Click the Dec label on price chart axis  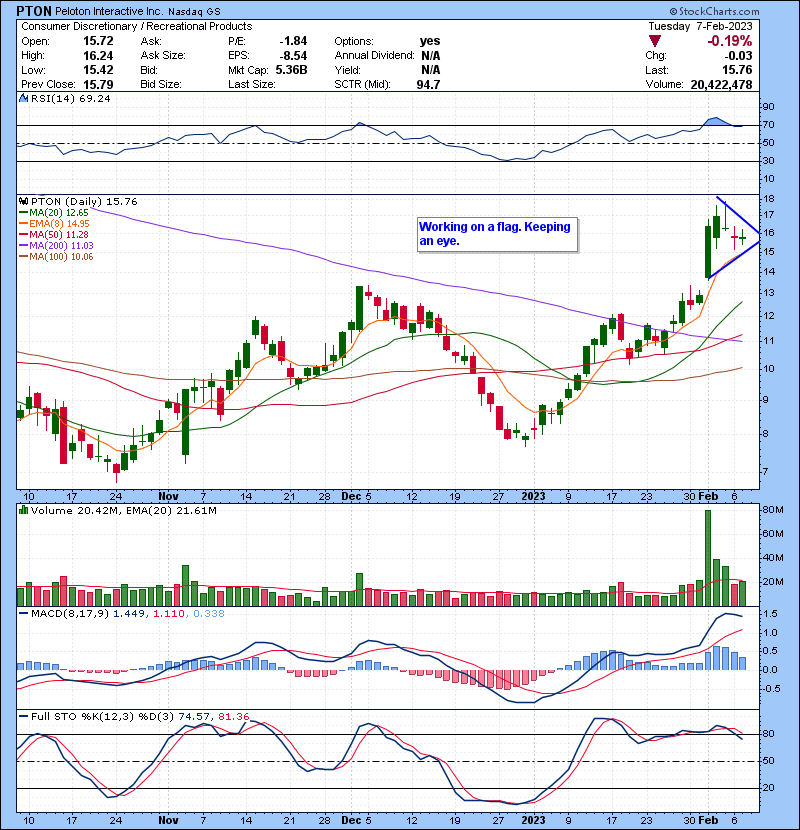click(x=351, y=497)
